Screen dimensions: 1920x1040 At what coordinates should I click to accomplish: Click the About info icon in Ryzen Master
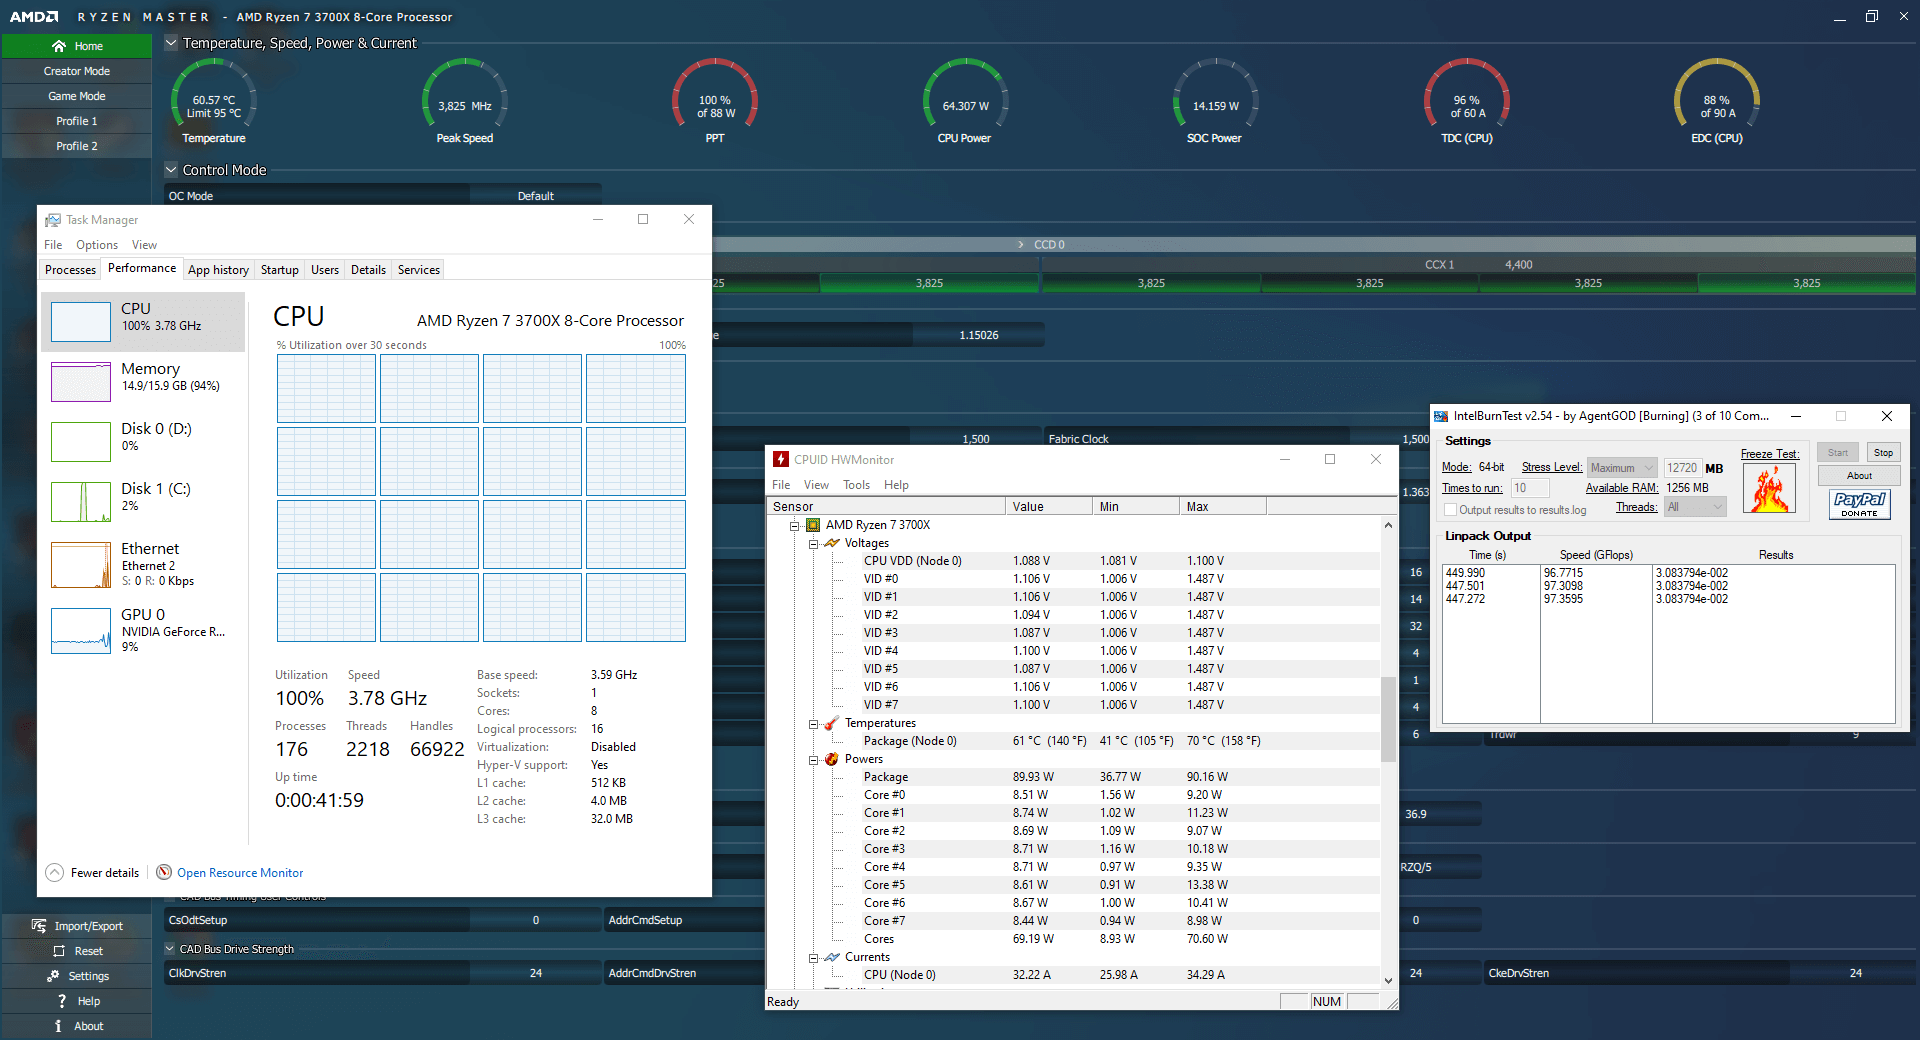[x=59, y=1026]
